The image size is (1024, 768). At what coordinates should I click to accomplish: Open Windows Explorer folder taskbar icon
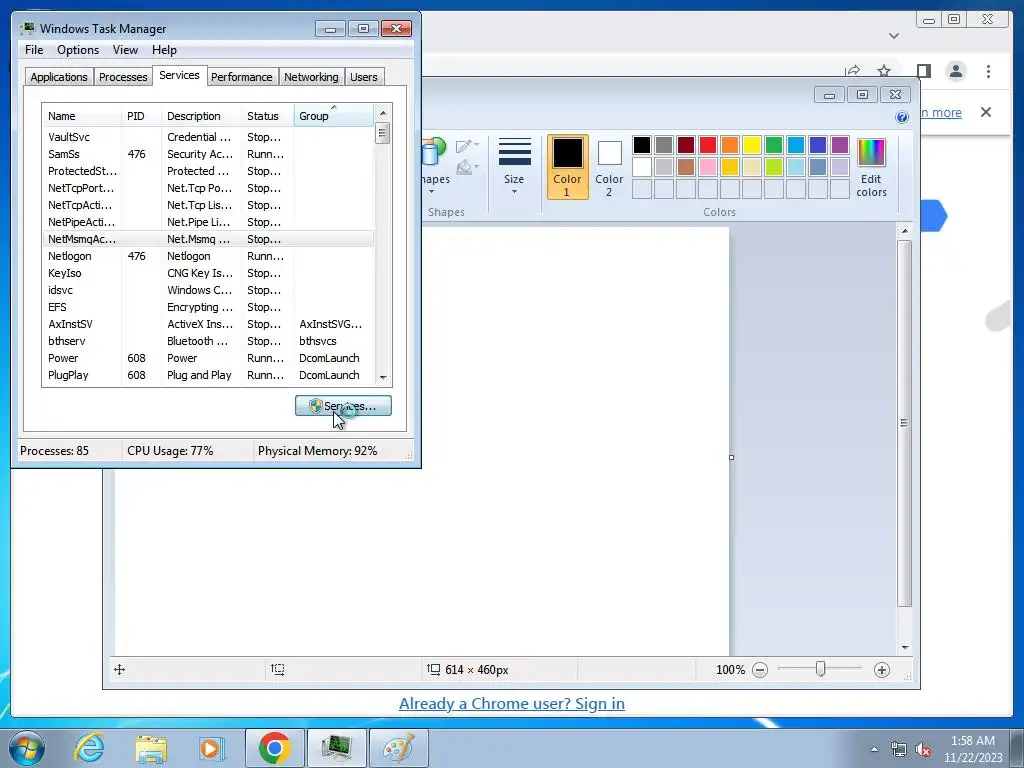[x=151, y=748]
